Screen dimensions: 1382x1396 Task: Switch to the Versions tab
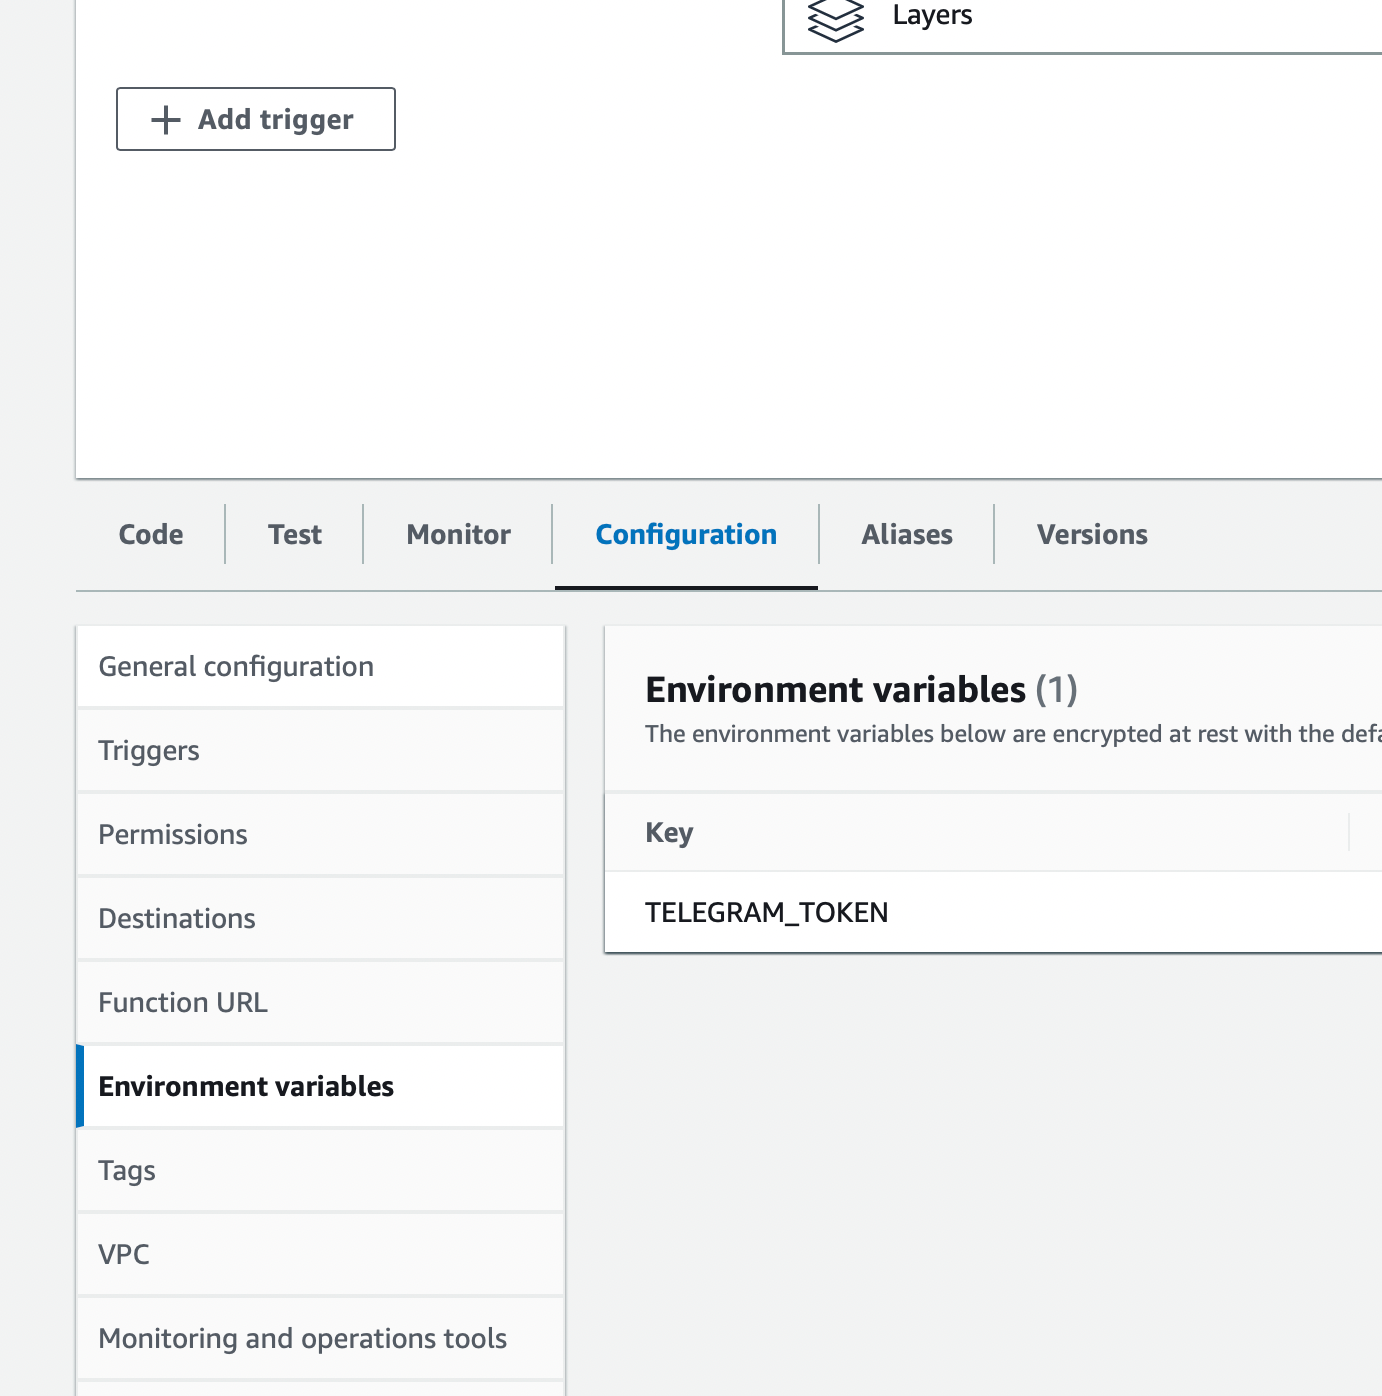[x=1092, y=535]
